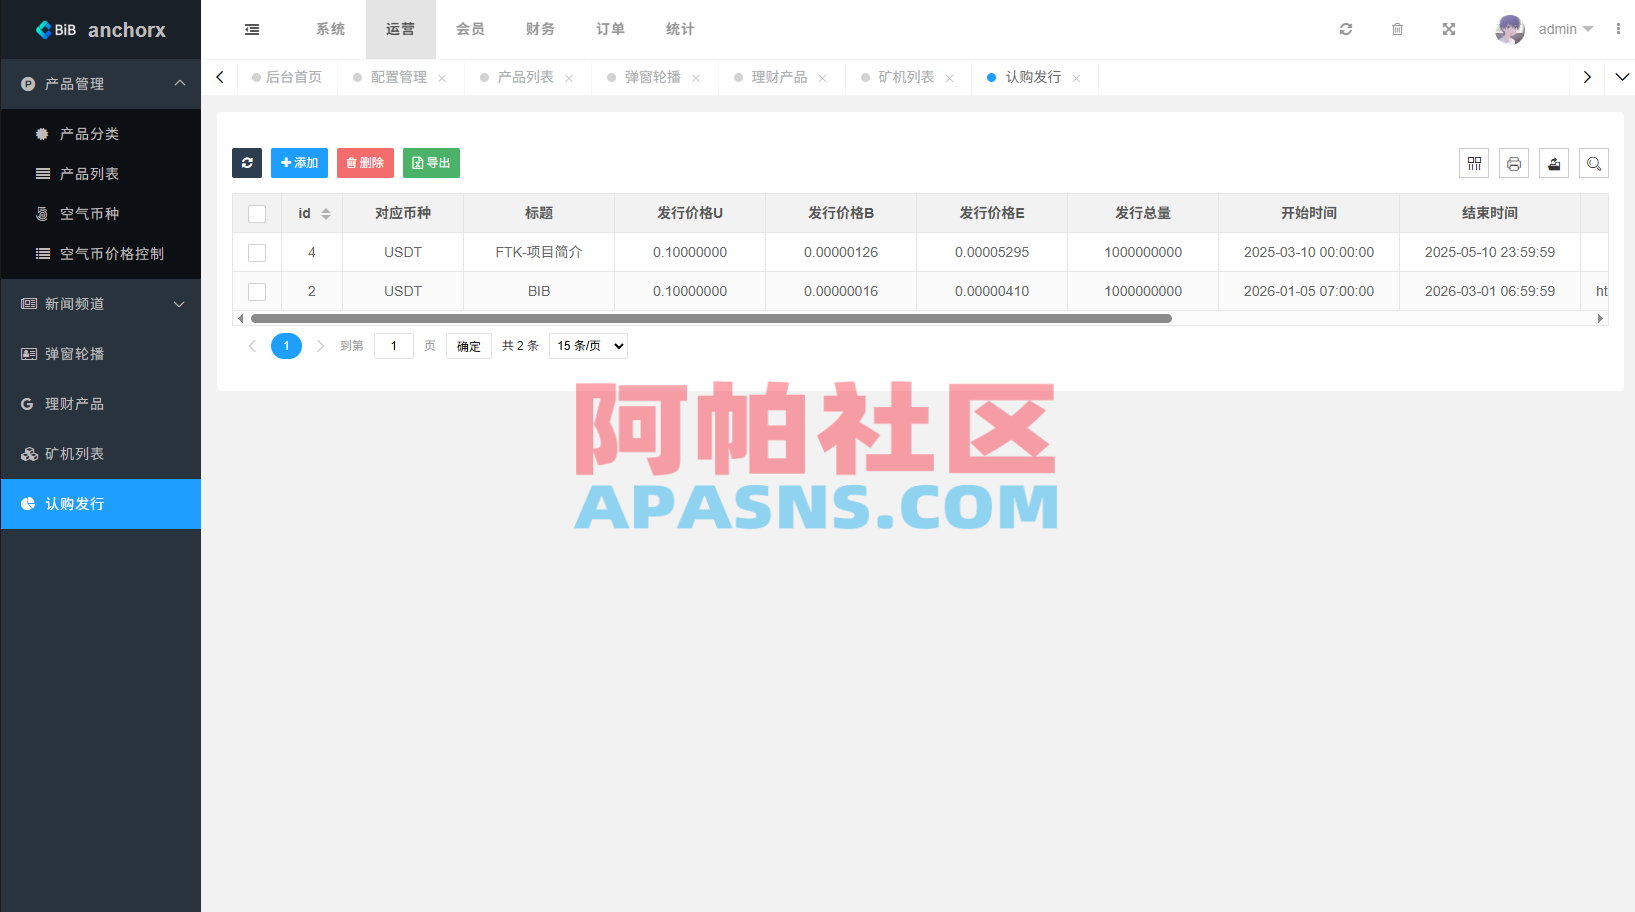Open the 系统 top menu

pos(331,29)
